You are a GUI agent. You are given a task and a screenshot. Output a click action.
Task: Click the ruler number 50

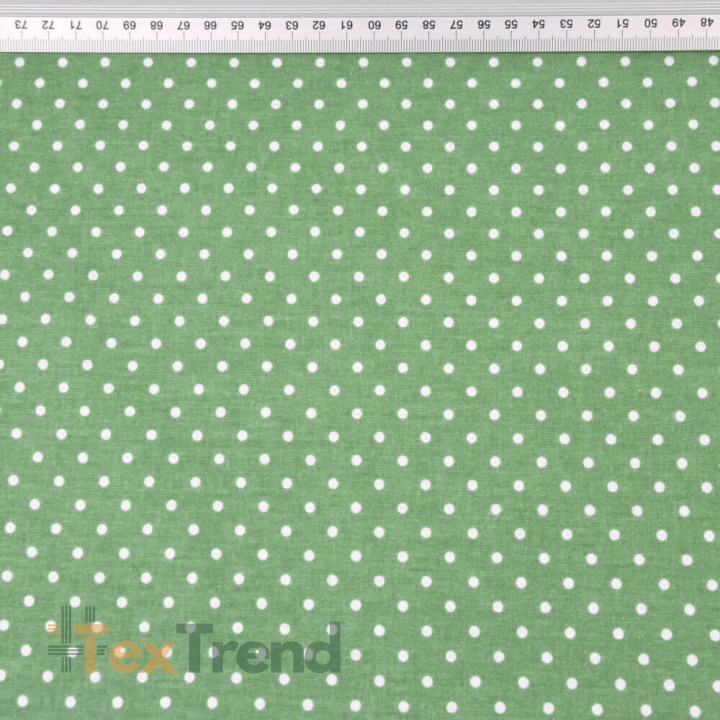[x=650, y=22]
